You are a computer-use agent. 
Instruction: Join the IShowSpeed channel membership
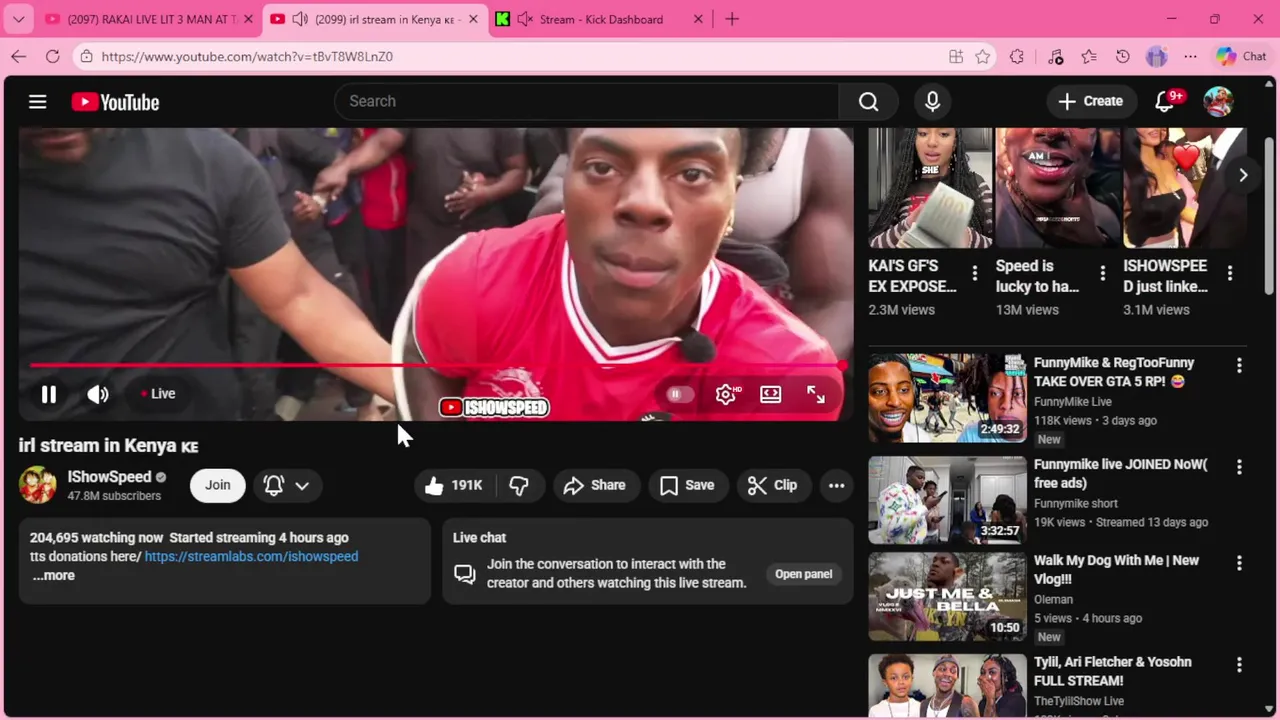click(217, 485)
